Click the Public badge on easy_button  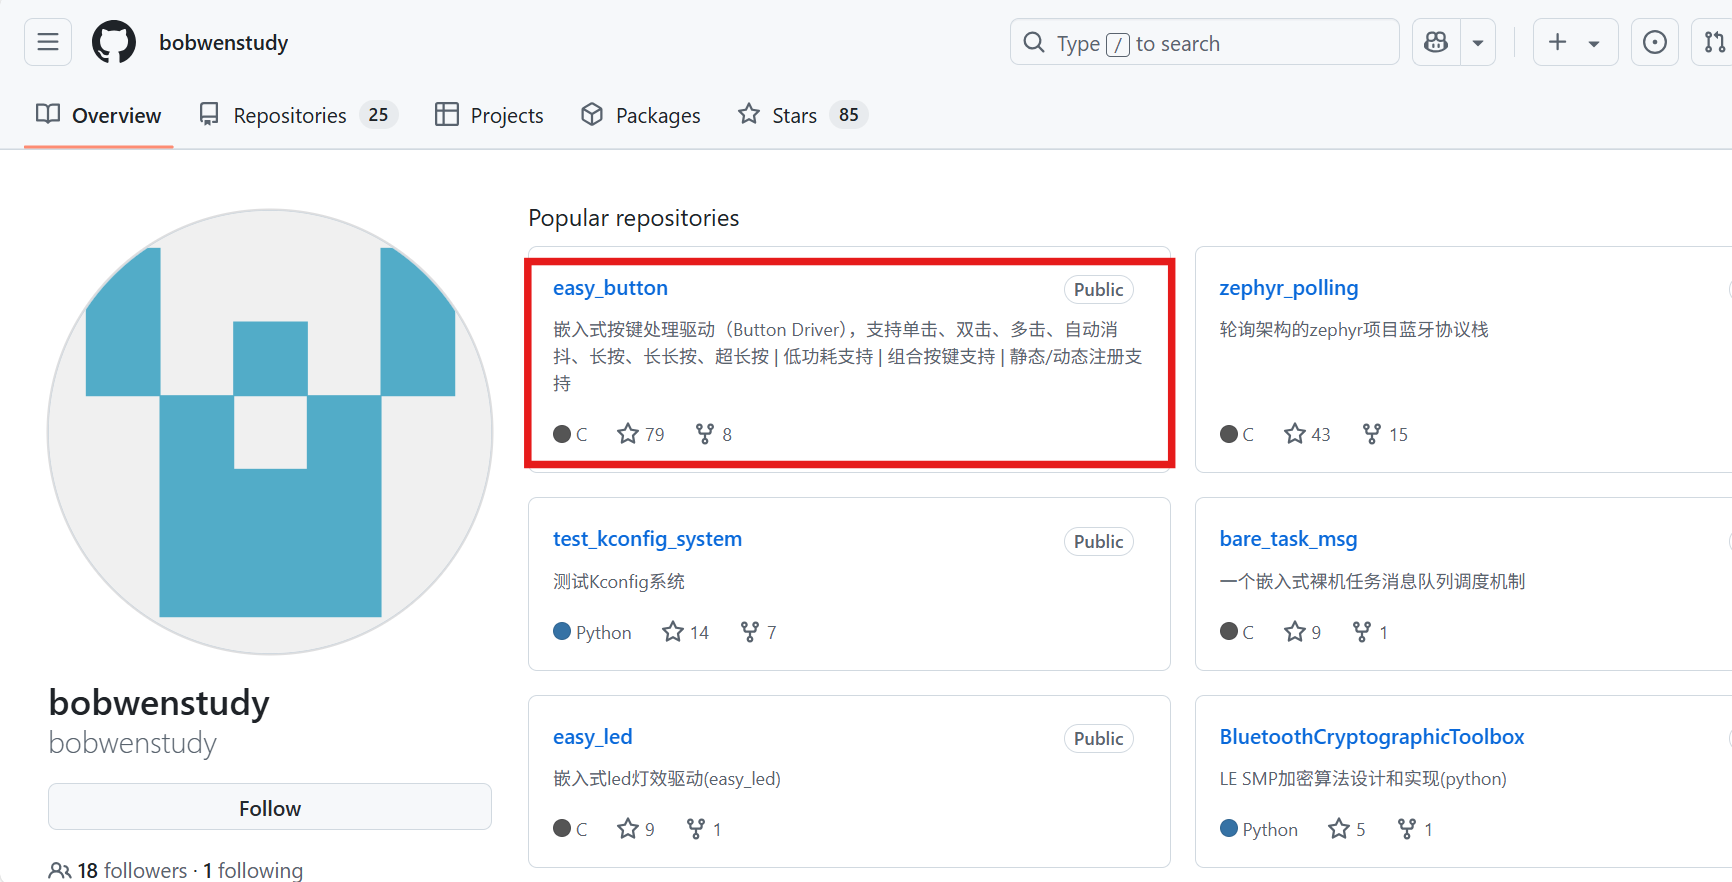[x=1098, y=289]
